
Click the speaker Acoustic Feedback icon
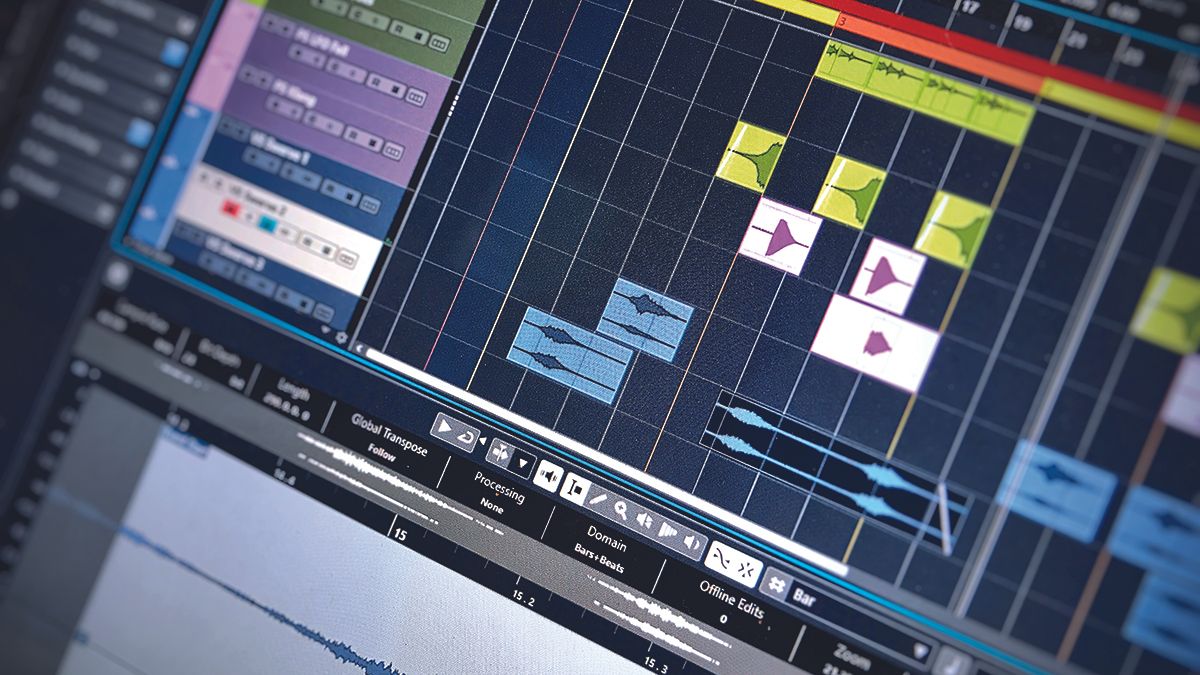point(546,474)
